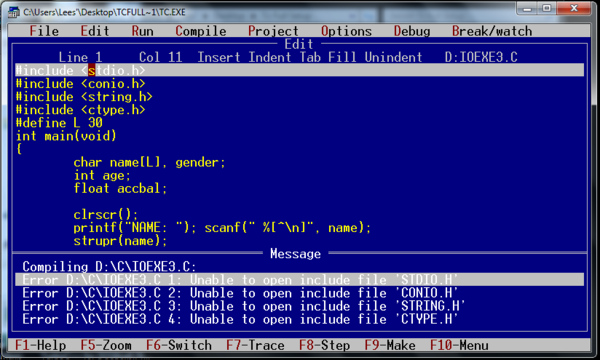Click the F8-Step shortcut
Image resolution: width=600 pixels, height=360 pixels.
[x=324, y=345]
